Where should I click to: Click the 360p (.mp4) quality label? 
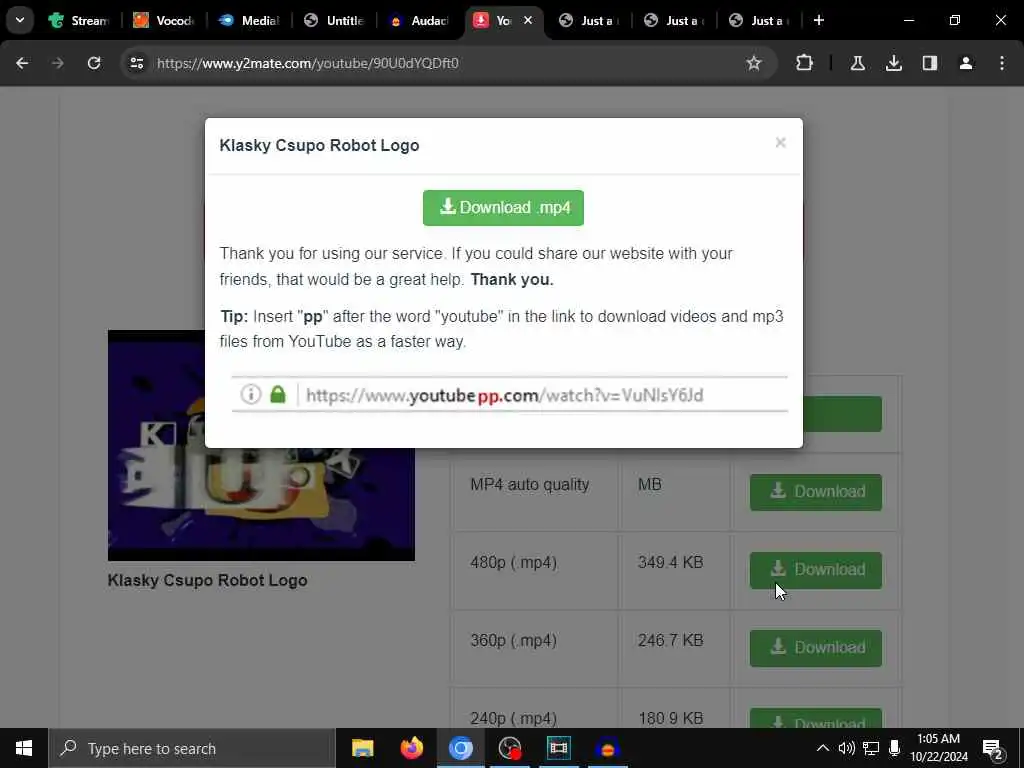pyautogui.click(x=513, y=640)
